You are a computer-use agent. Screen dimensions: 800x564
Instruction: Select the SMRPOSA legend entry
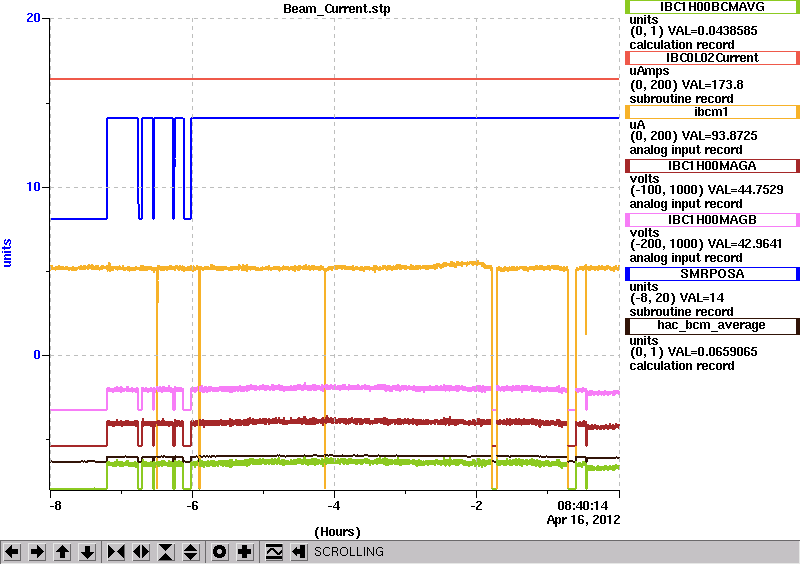click(712, 274)
